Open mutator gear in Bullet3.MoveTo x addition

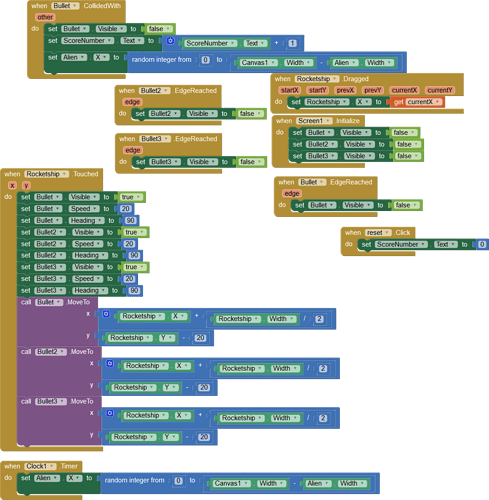(110, 413)
